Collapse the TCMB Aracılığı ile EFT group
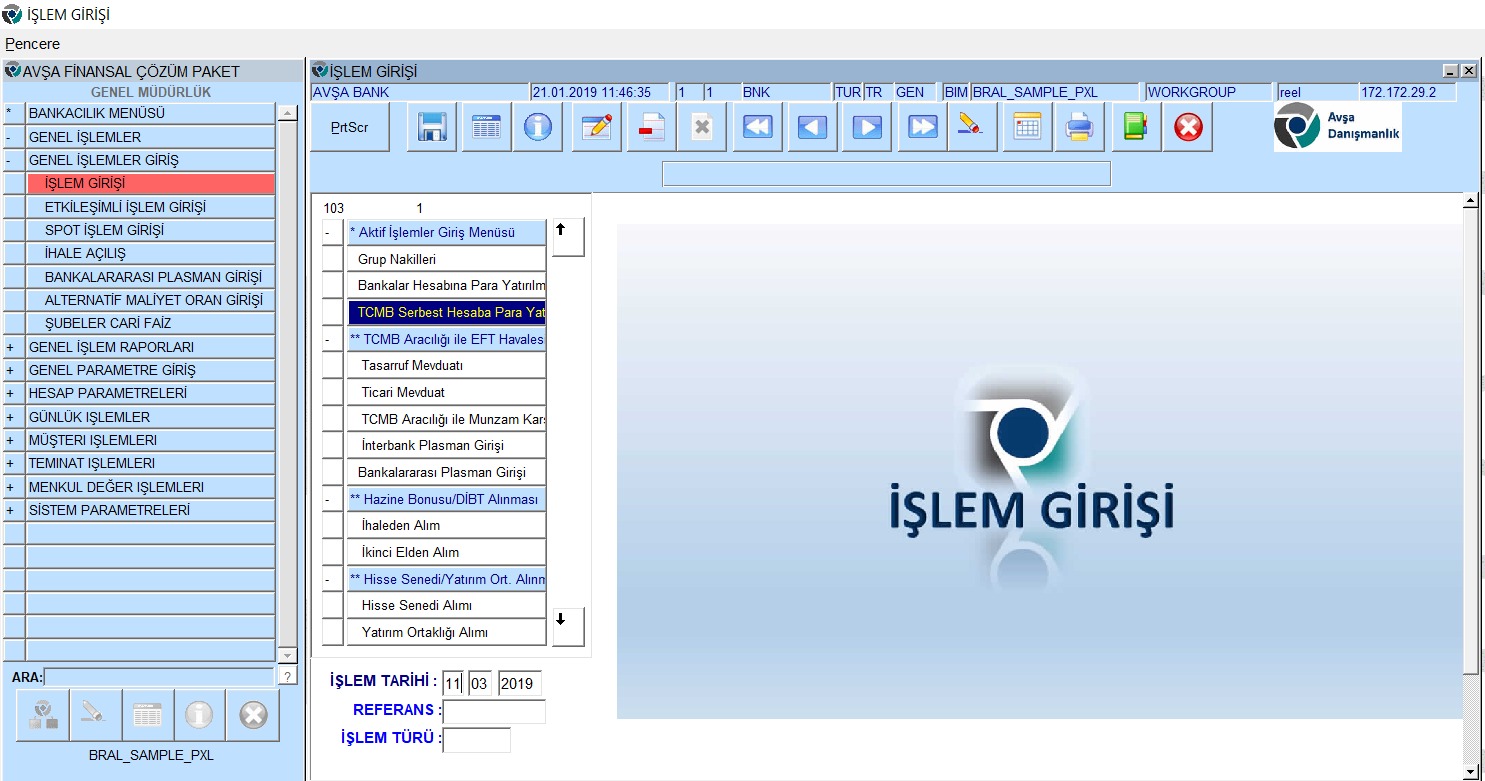 [x=333, y=339]
